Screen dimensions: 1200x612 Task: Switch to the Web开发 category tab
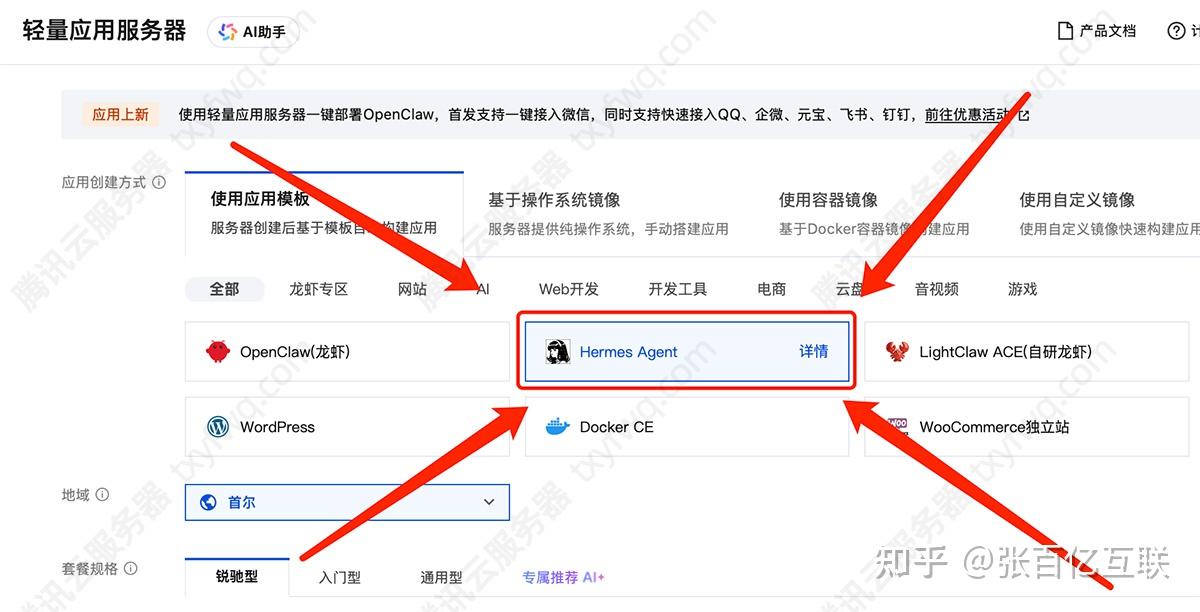(568, 288)
